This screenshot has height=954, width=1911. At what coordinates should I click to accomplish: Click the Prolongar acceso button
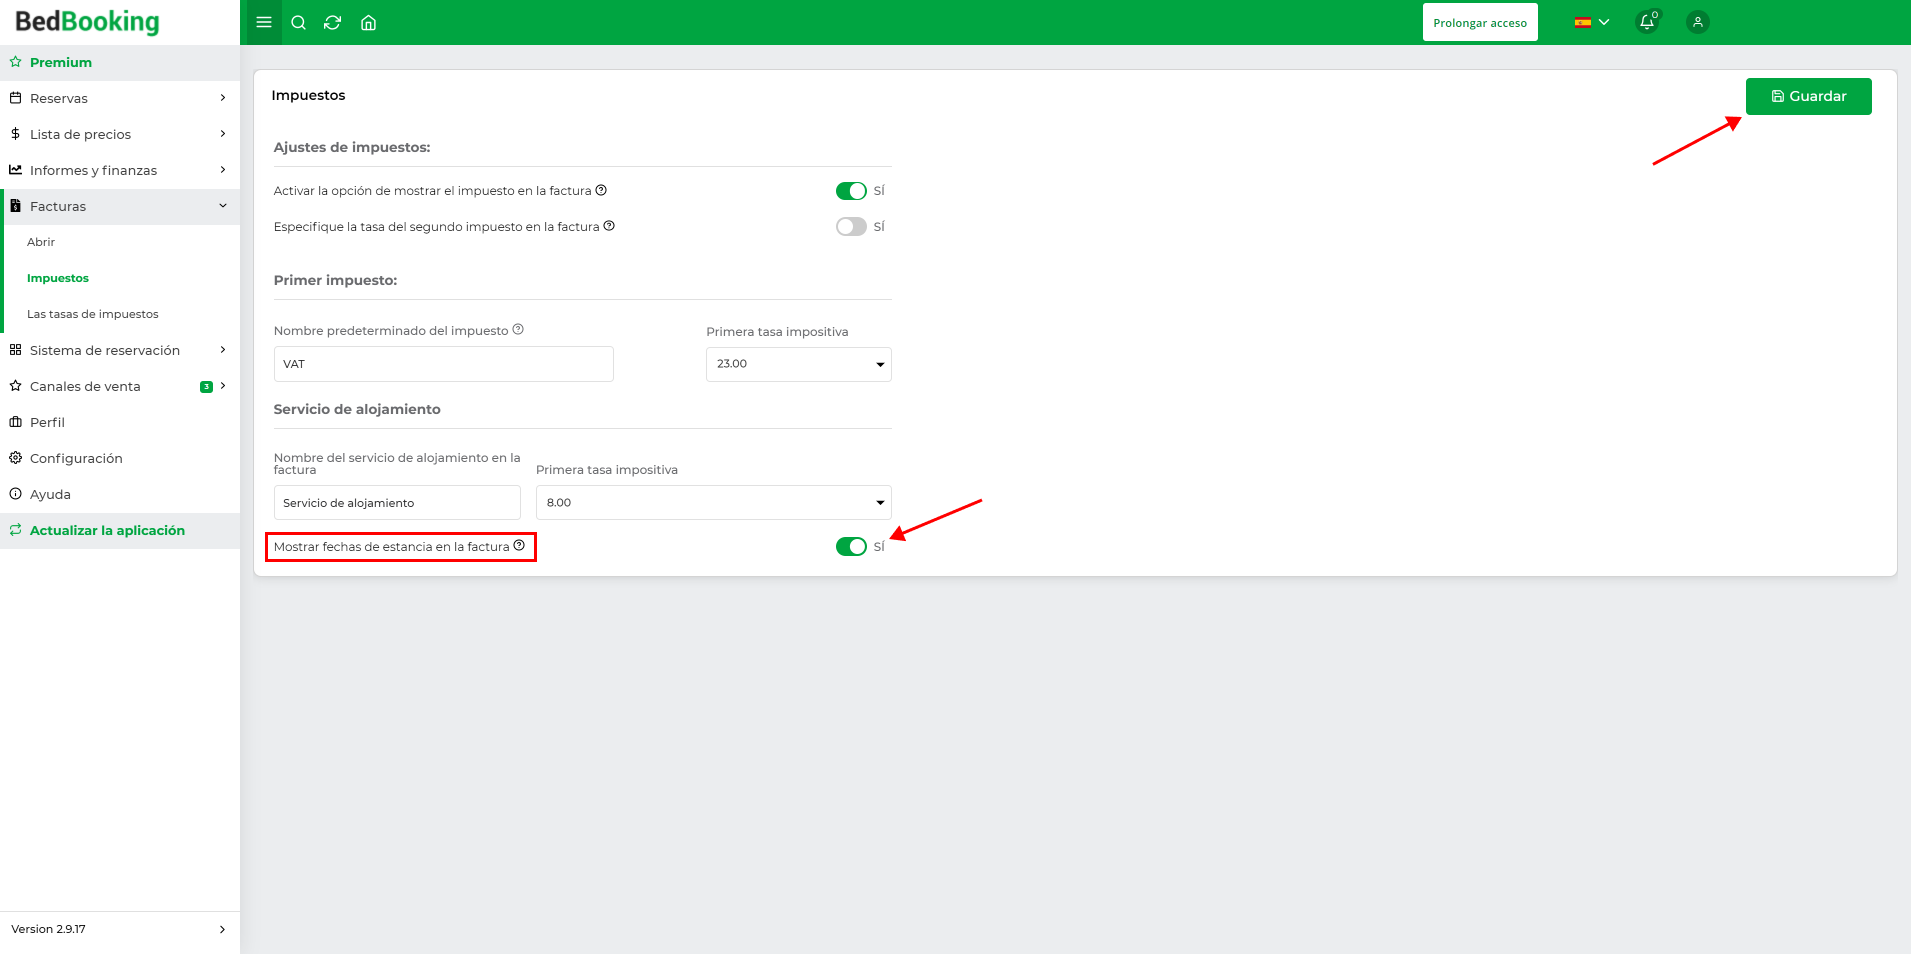(1480, 21)
